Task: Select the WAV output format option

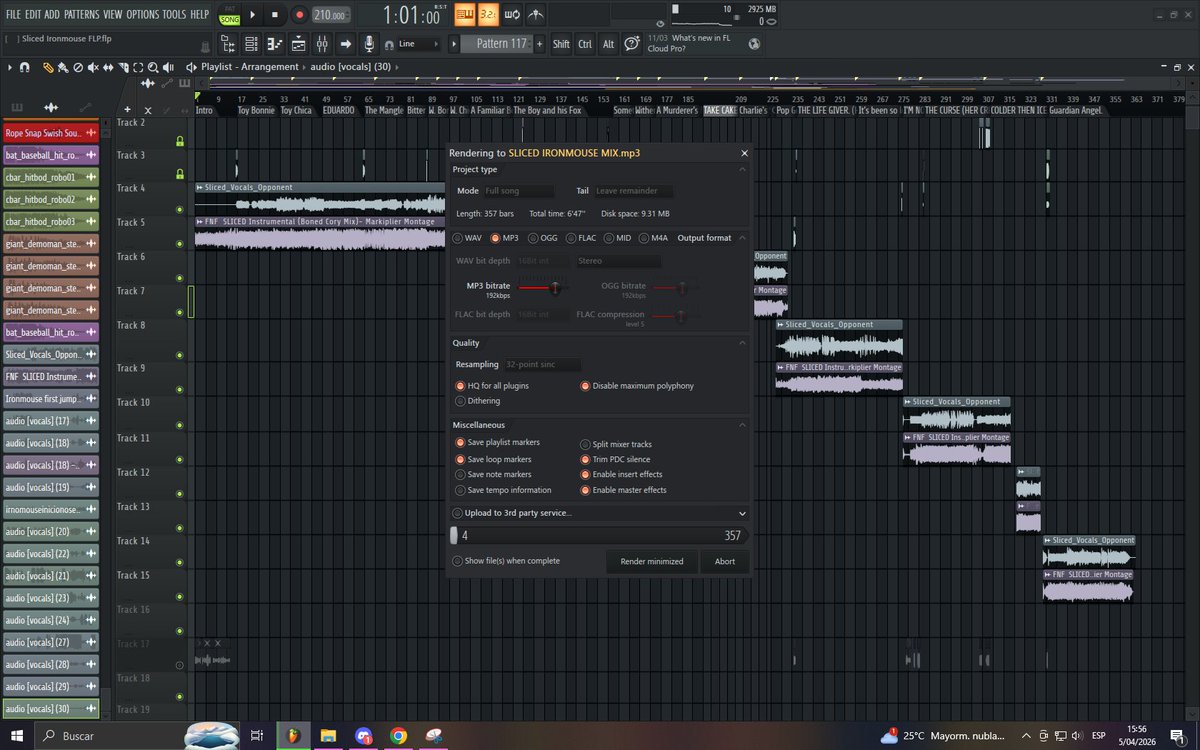Action: (466, 238)
